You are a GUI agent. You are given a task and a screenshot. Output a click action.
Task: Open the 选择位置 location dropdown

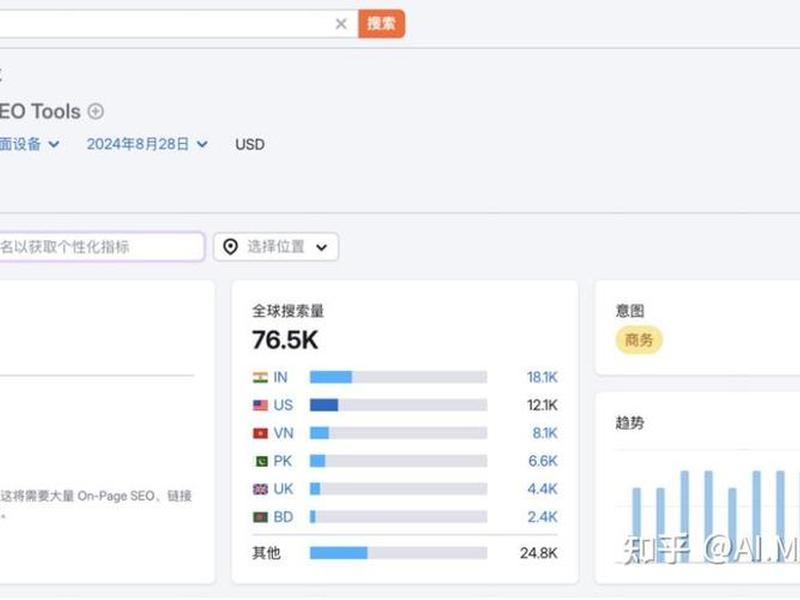click(x=276, y=247)
